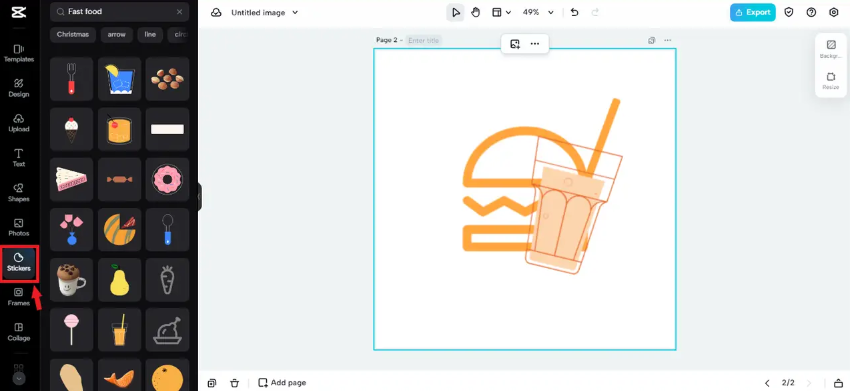Open the Text panel
This screenshot has width=850, height=391.
[x=19, y=157]
